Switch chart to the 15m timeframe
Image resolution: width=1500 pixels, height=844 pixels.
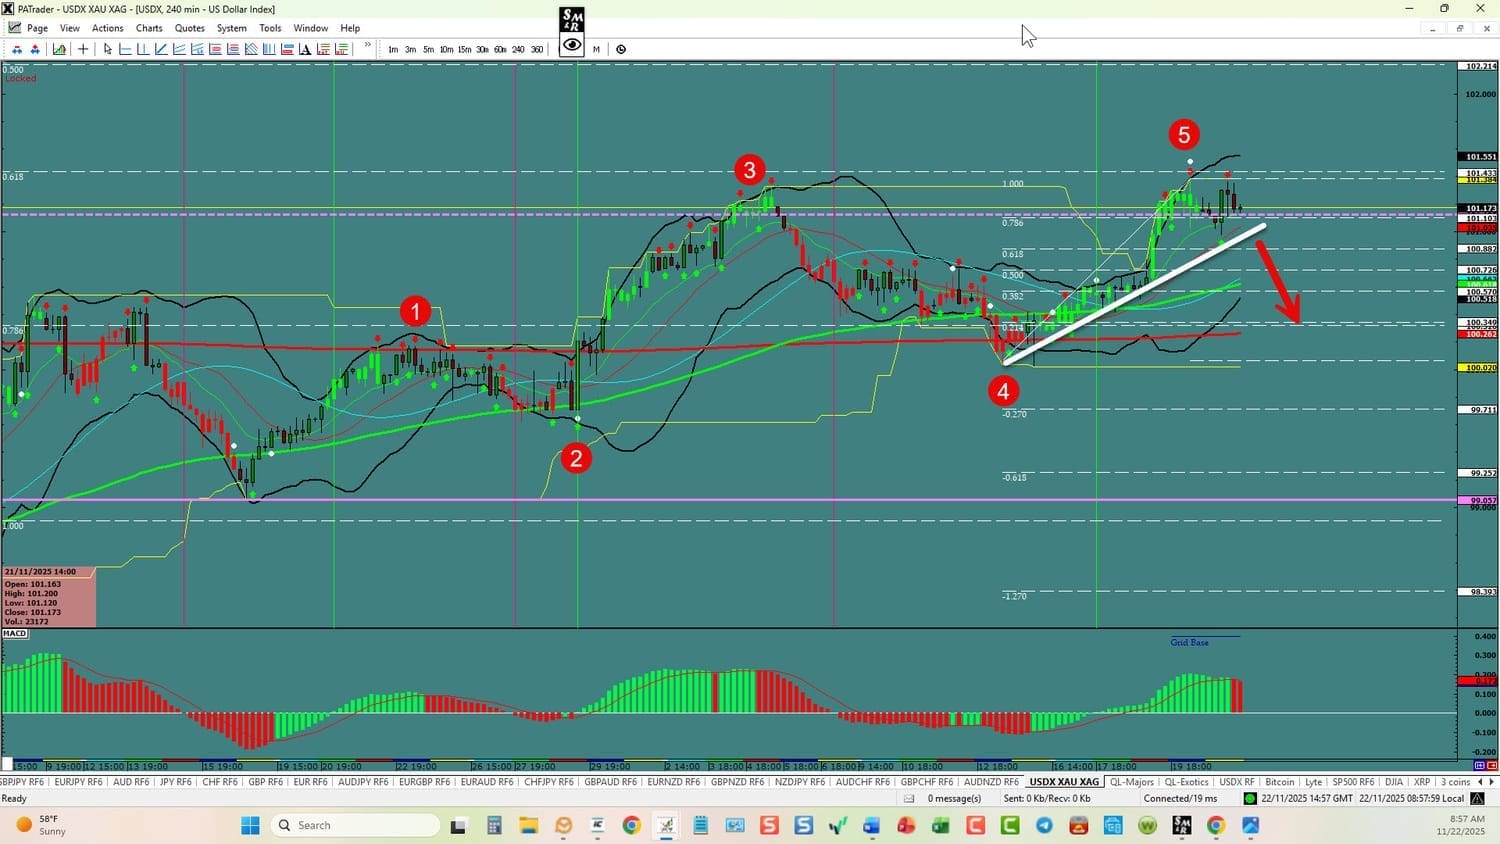[x=464, y=49]
